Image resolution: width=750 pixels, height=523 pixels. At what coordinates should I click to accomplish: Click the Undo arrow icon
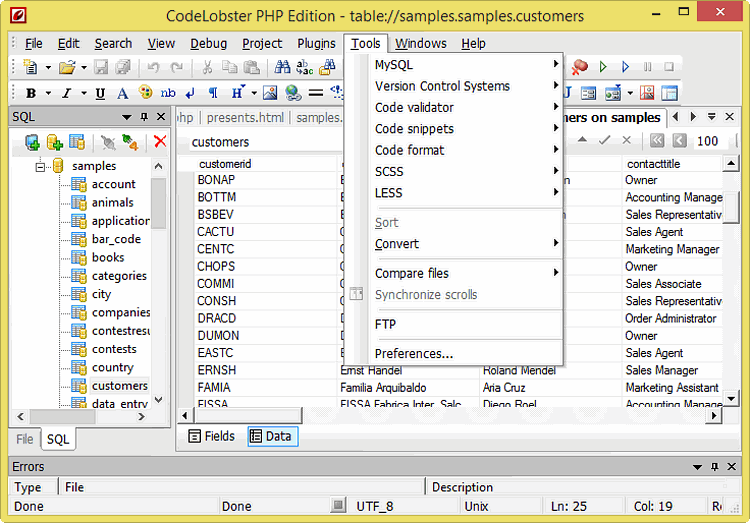coord(153,67)
